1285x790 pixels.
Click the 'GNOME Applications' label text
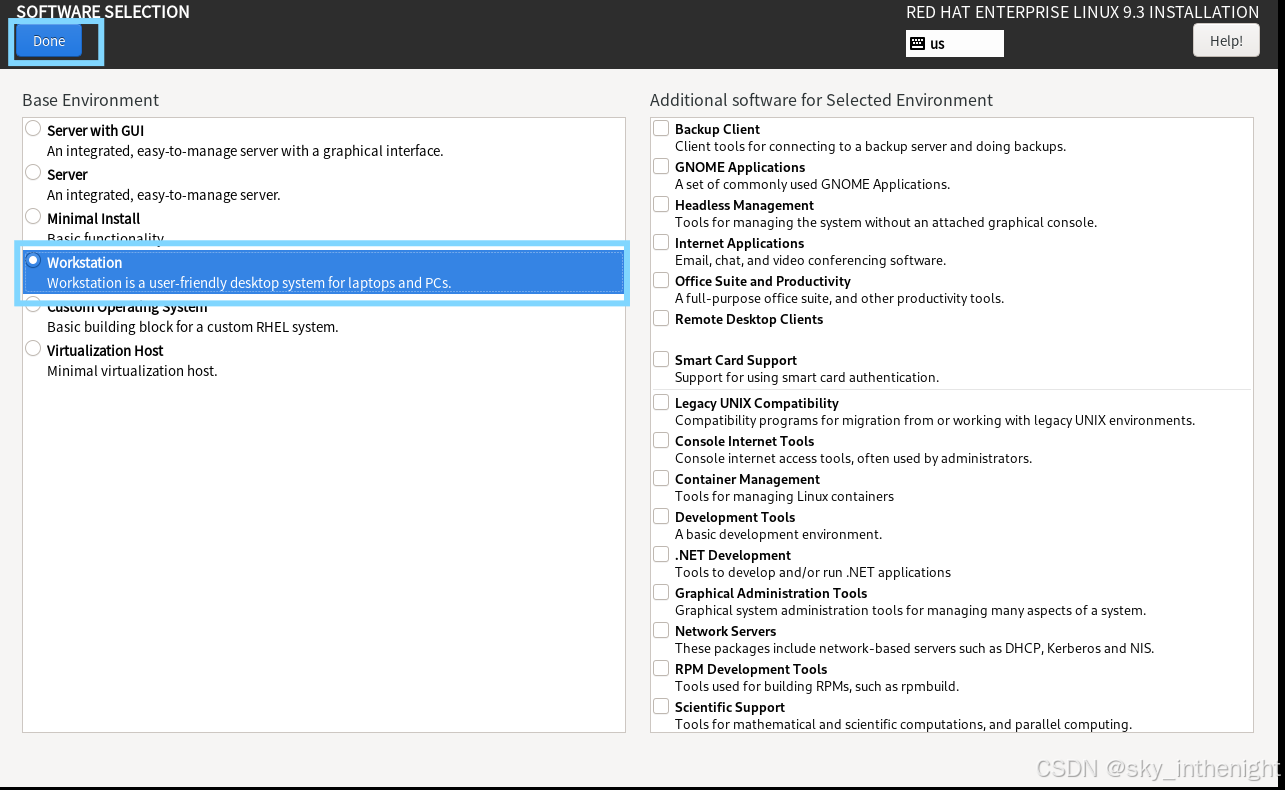pyautogui.click(x=740, y=167)
